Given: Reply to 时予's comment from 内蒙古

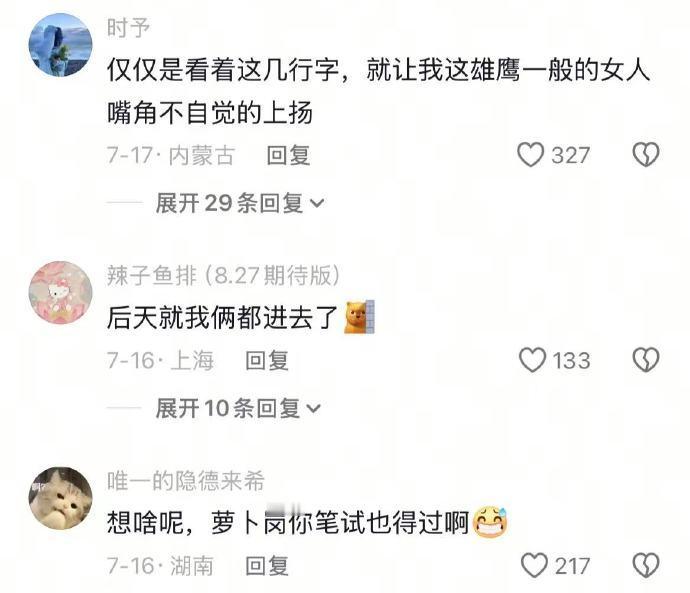Looking at the screenshot, I should 288,155.
